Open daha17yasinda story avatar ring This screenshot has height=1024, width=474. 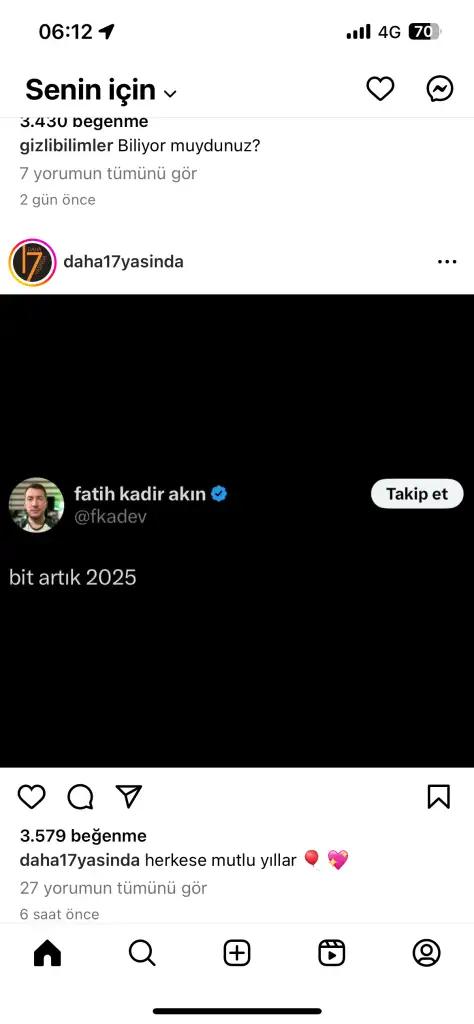pos(33,262)
